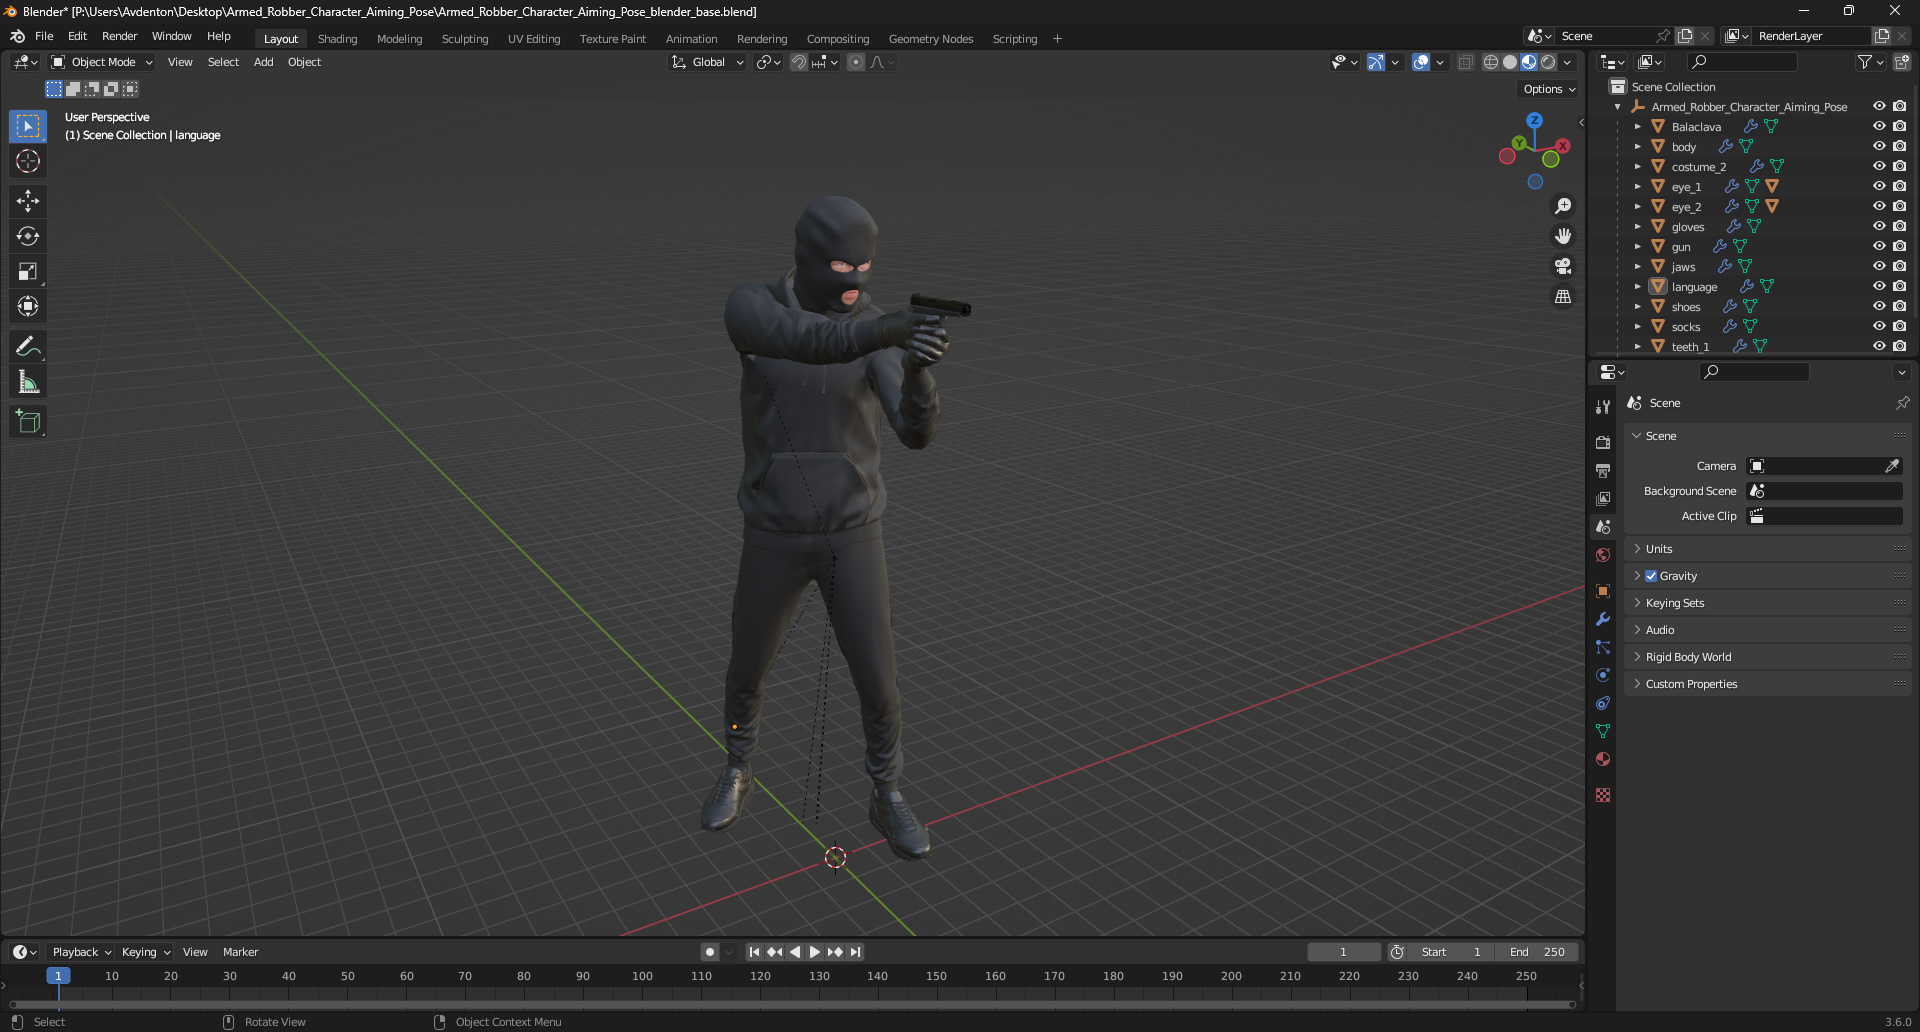Select the Move tool

tap(28, 201)
